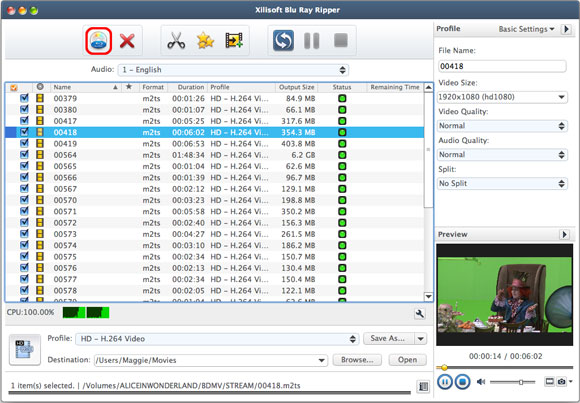The width and height of the screenshot is (580, 403).
Task: Click the 6.2 GB output size cell
Action: [x=303, y=155]
